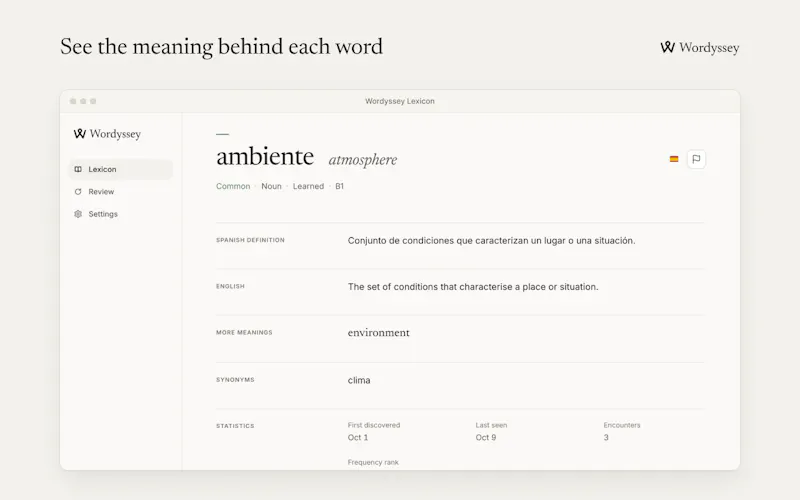Click the 'ENGLISH' label
The image size is (800, 500).
pos(230,286)
